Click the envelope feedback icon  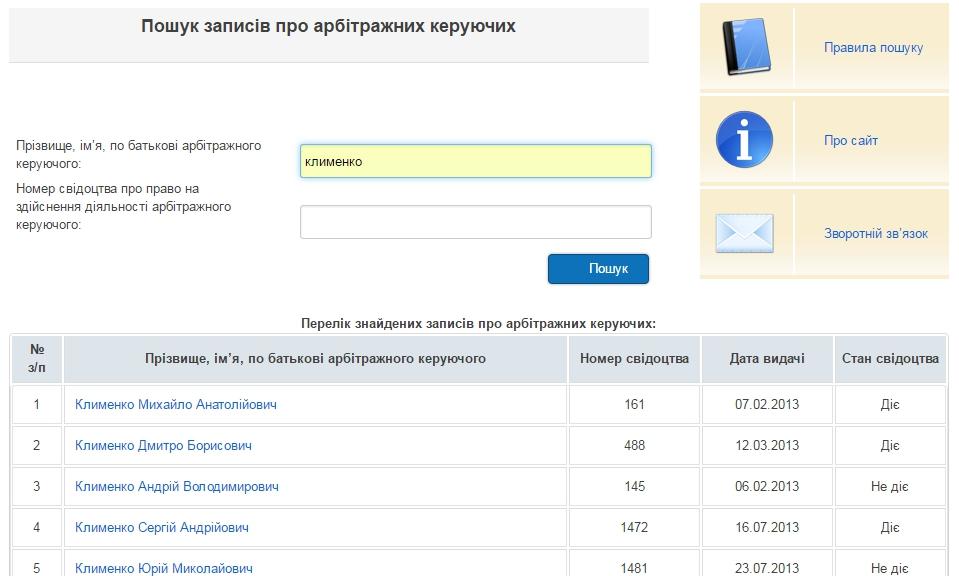(x=744, y=233)
